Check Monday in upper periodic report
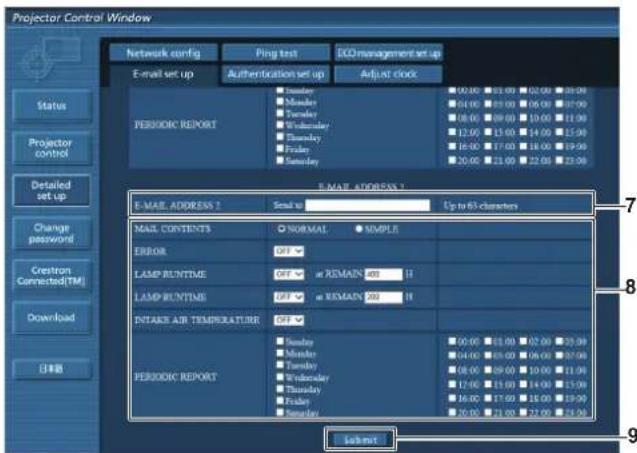Screen dimensions: 637x453 click(280, 101)
